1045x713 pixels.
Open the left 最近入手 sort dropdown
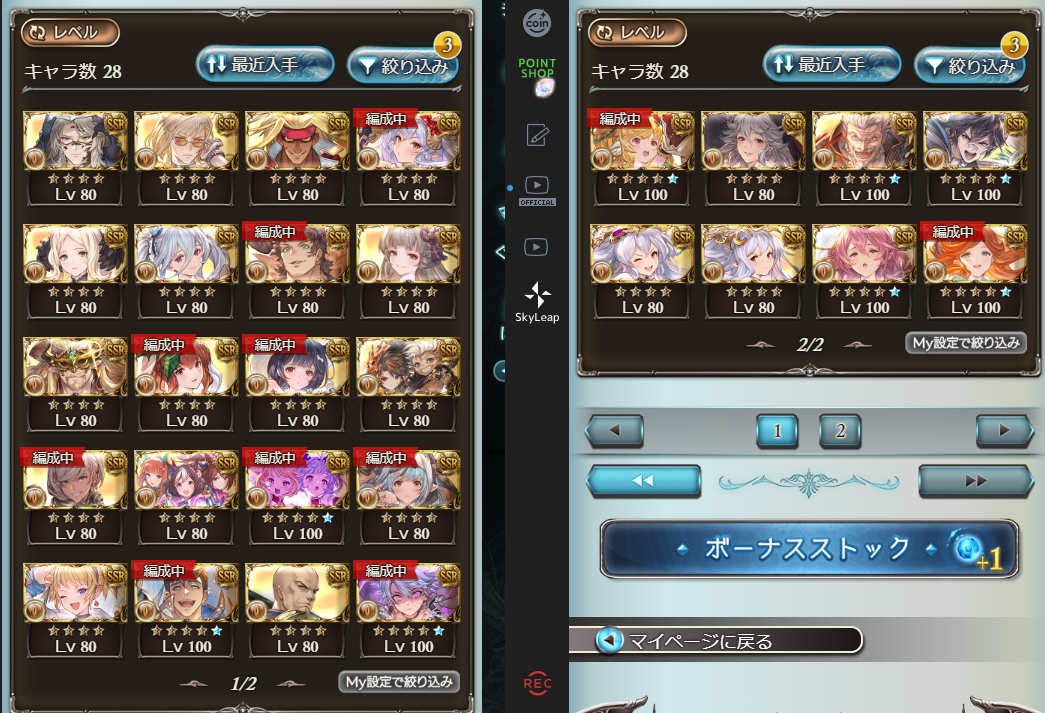click(265, 65)
